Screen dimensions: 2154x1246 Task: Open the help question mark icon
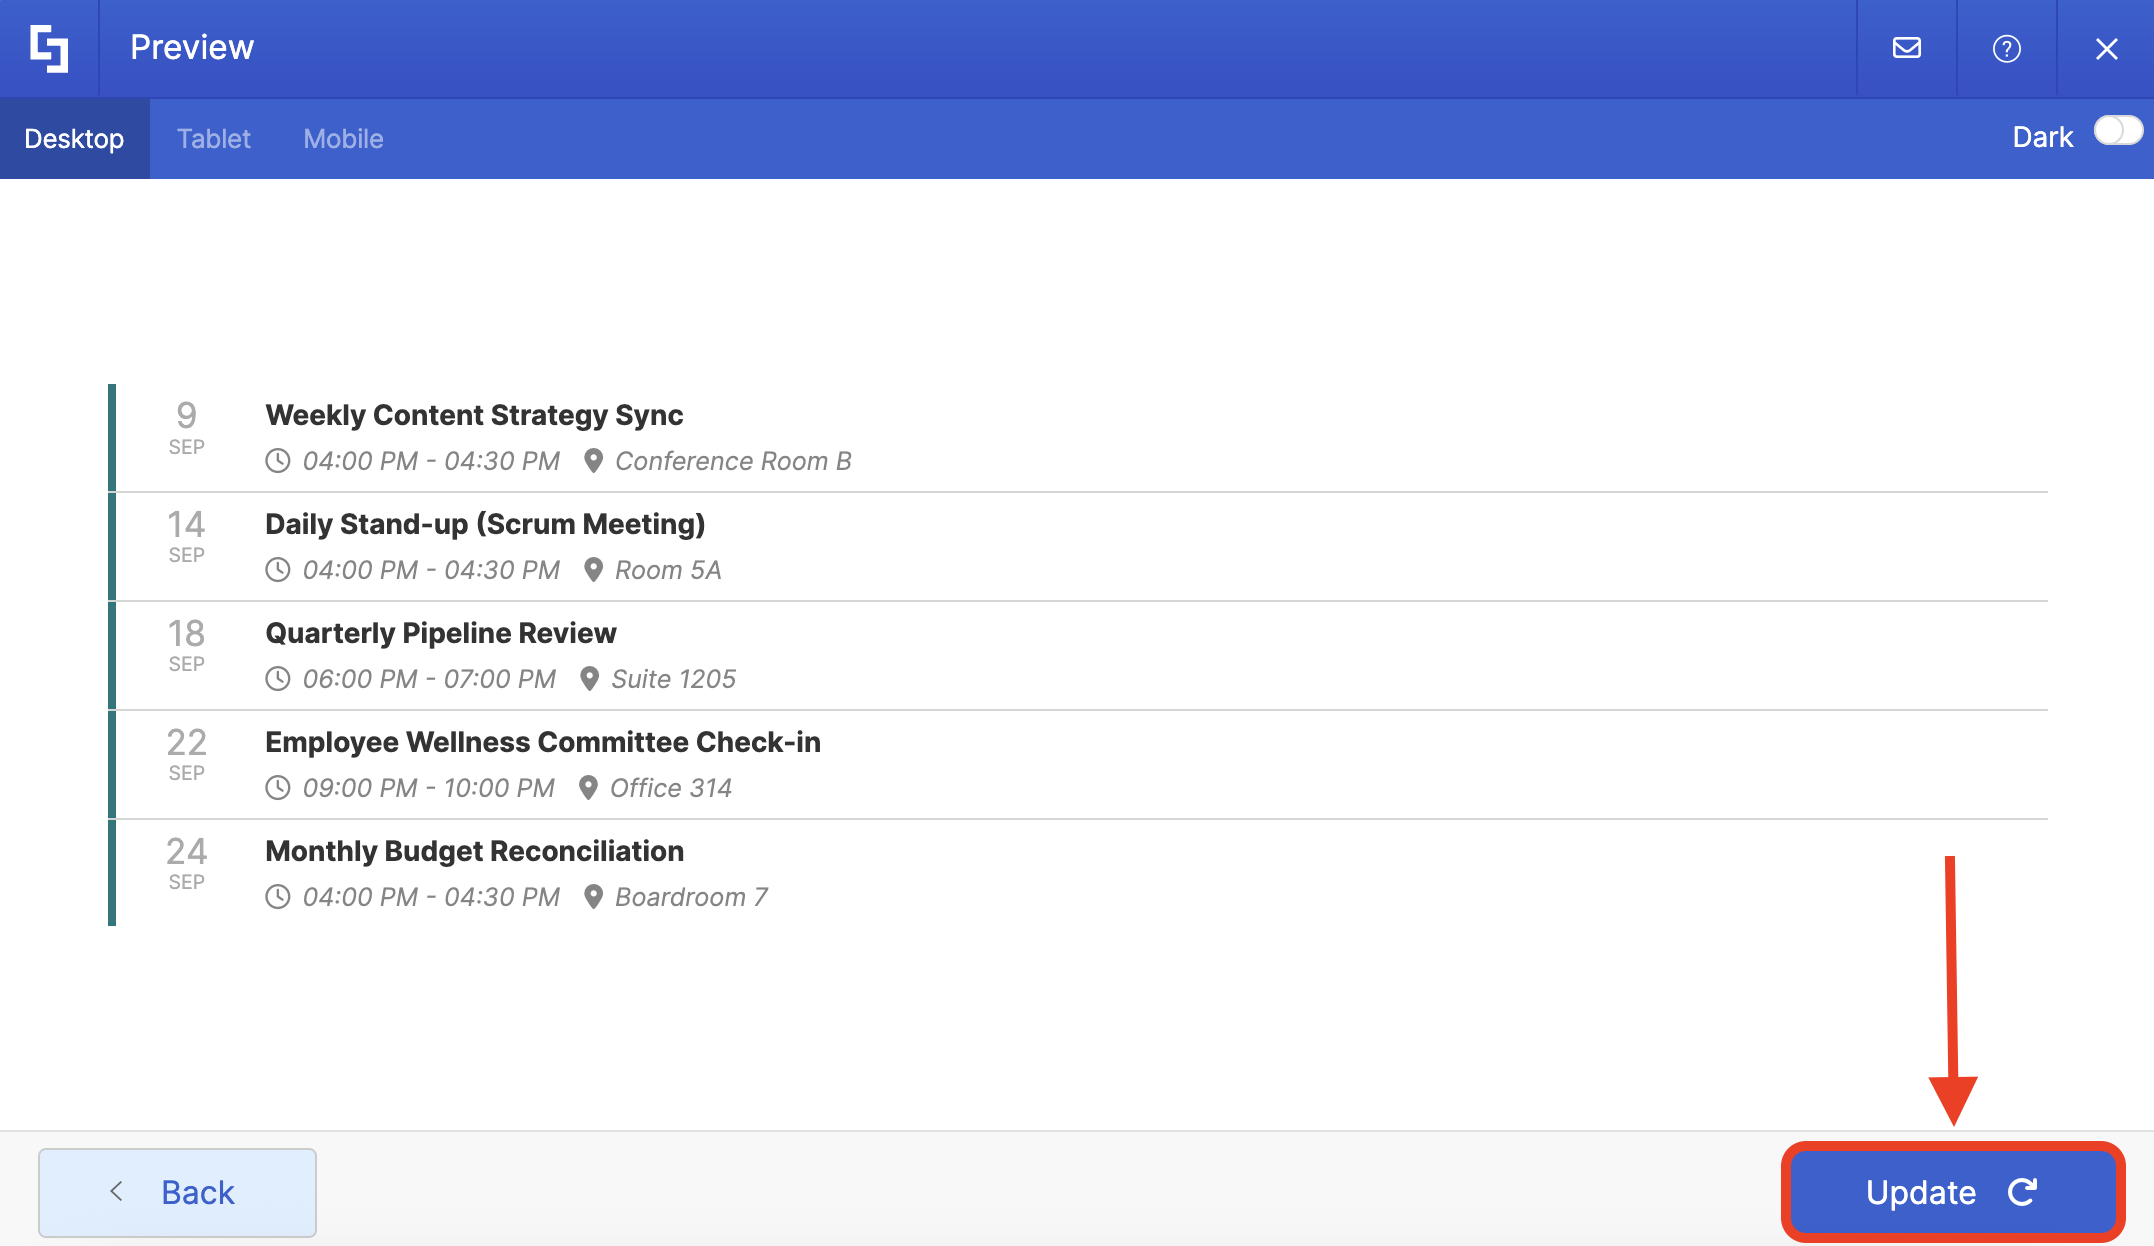tap(2006, 48)
